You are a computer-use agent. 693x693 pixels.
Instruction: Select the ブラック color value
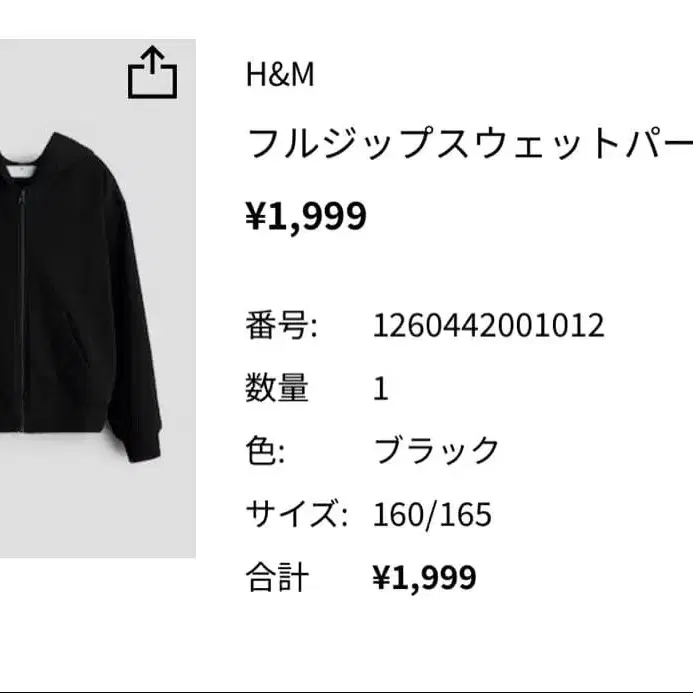[436, 451]
